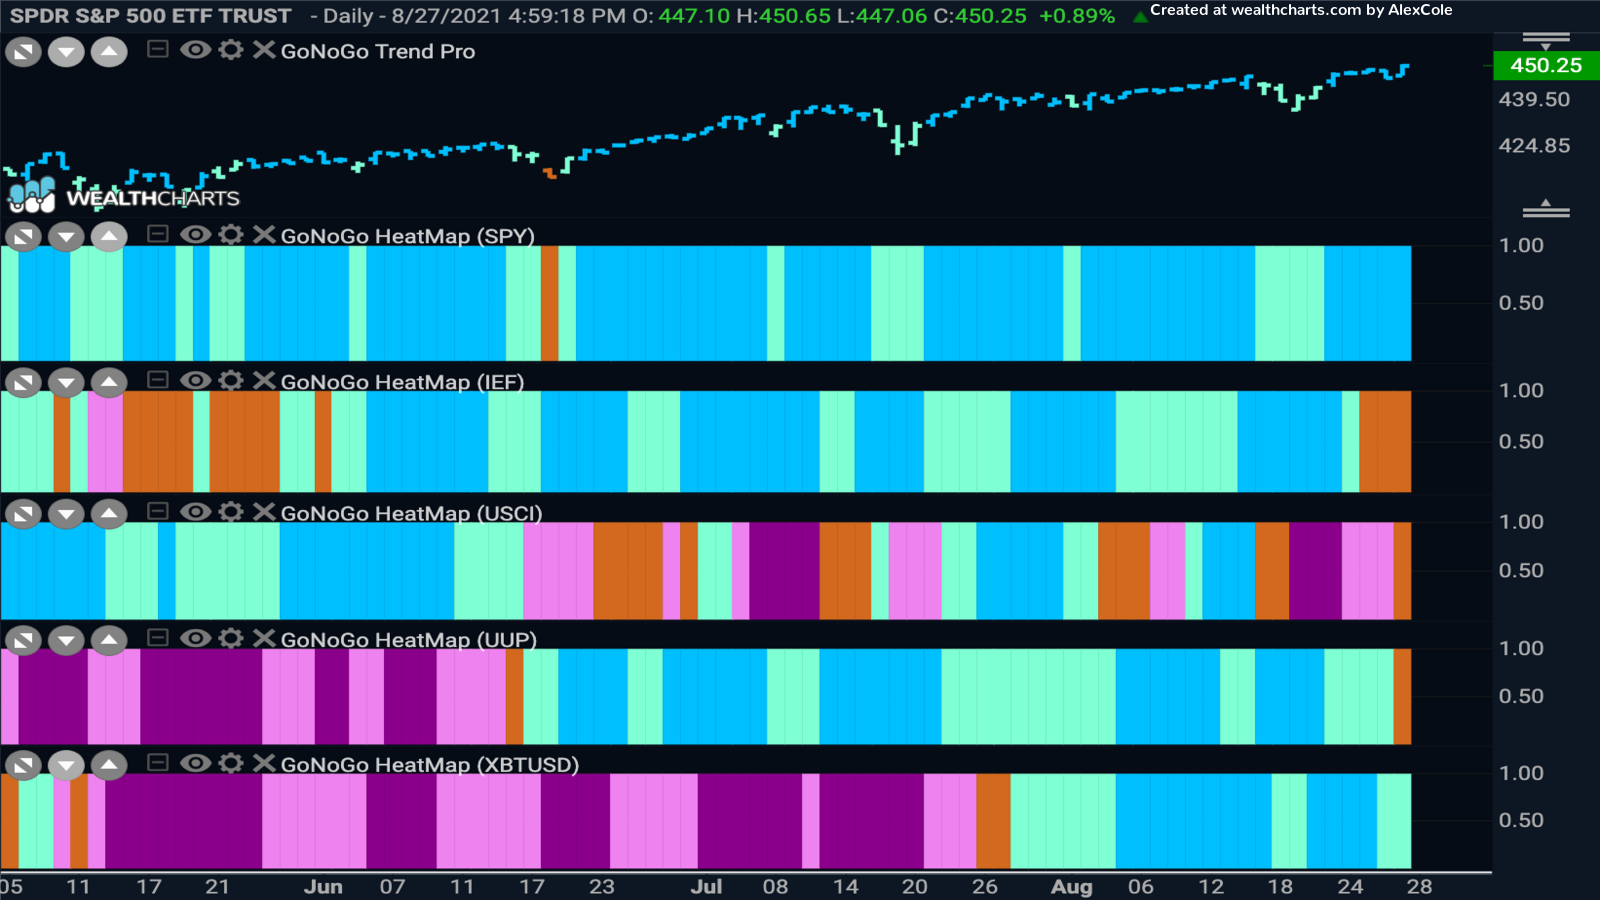Open settings for the XBTUSD heatmap
This screenshot has width=1600, height=900.
click(x=231, y=763)
